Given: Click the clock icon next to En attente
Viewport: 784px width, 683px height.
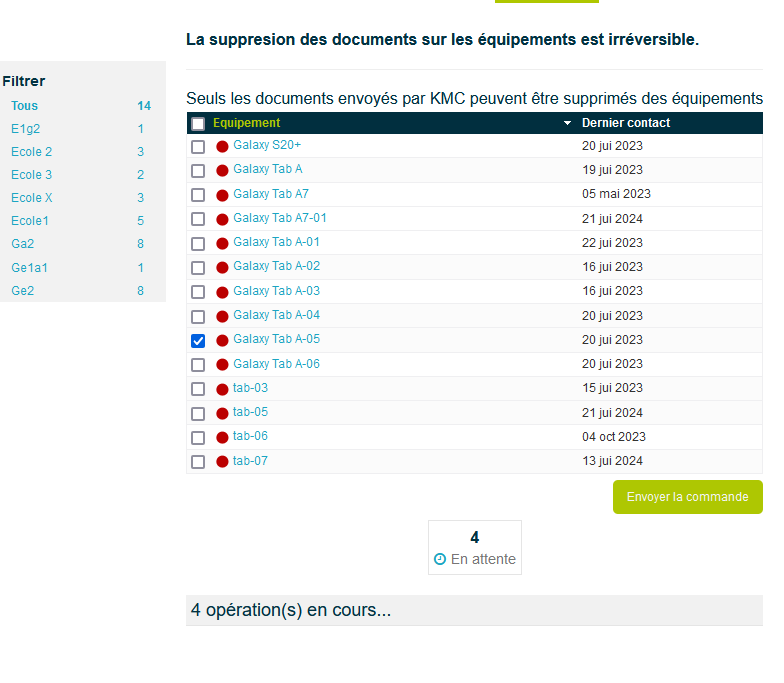Looking at the screenshot, I should 440,560.
